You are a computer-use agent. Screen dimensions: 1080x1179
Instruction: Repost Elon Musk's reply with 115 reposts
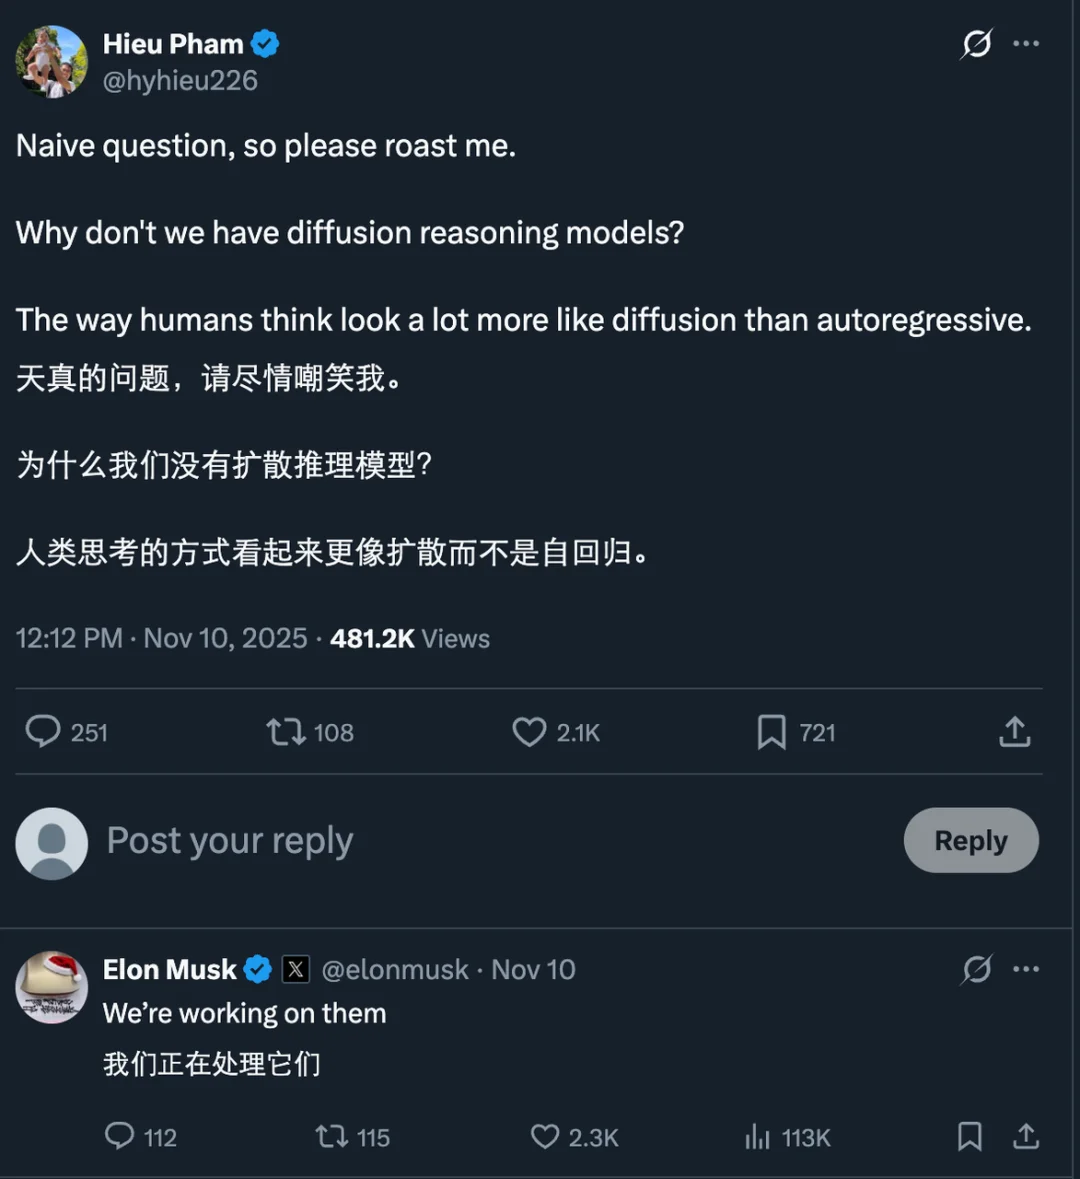[x=332, y=1136]
